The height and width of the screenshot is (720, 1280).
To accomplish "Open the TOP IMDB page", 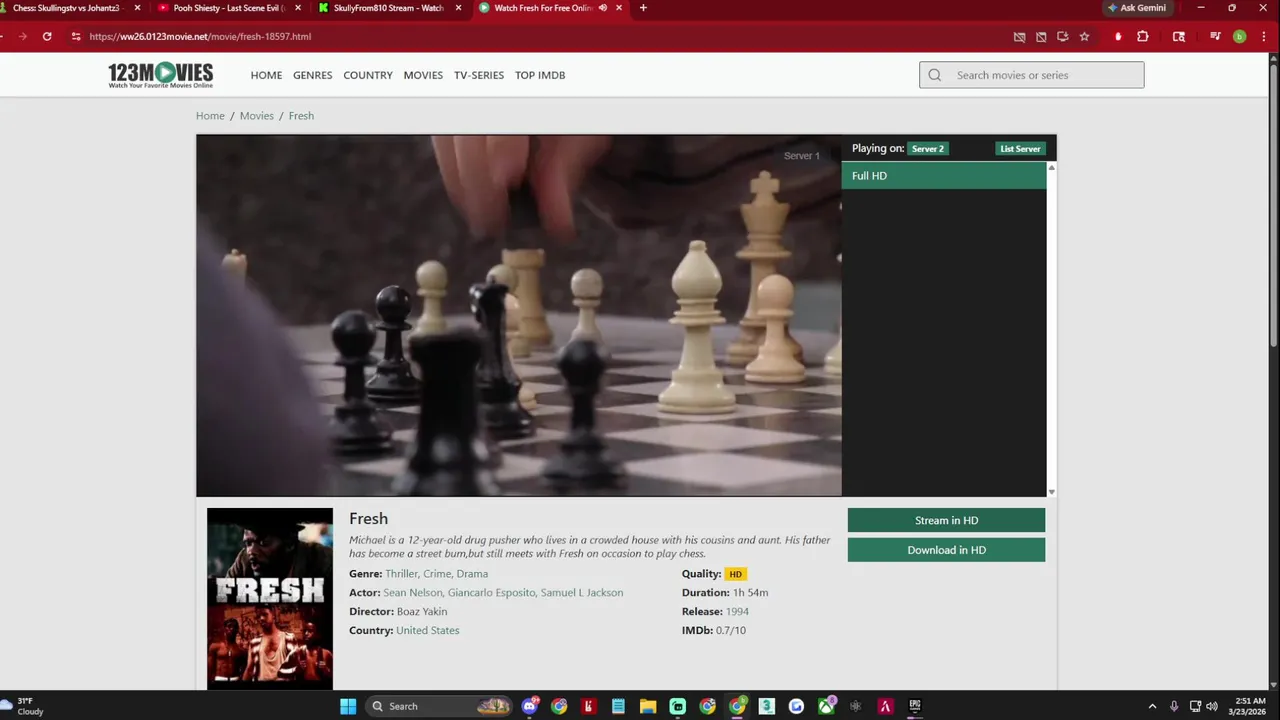I will coord(540,75).
